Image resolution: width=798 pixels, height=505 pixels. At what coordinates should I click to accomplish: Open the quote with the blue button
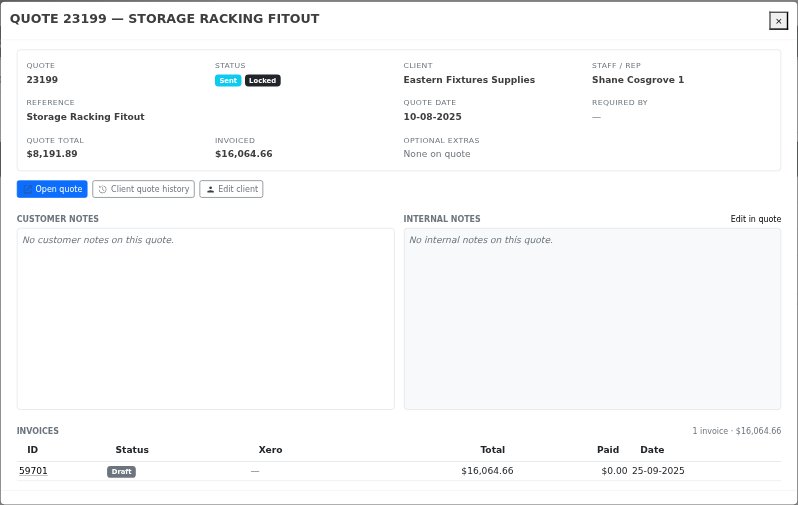[x=52, y=189]
